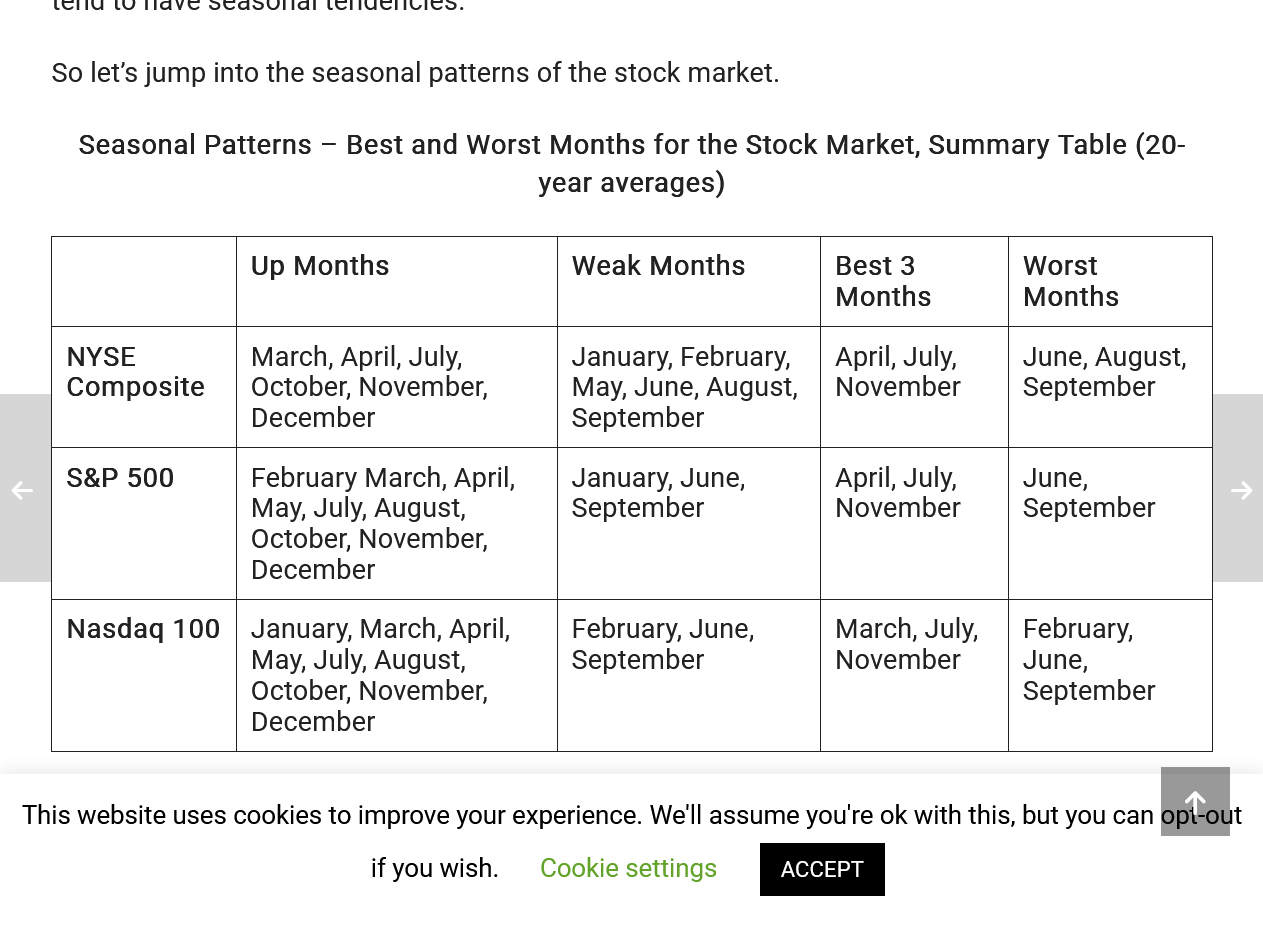Click the NYSE Composite worst months cell
This screenshot has height=925, width=1263.
[x=1110, y=387]
